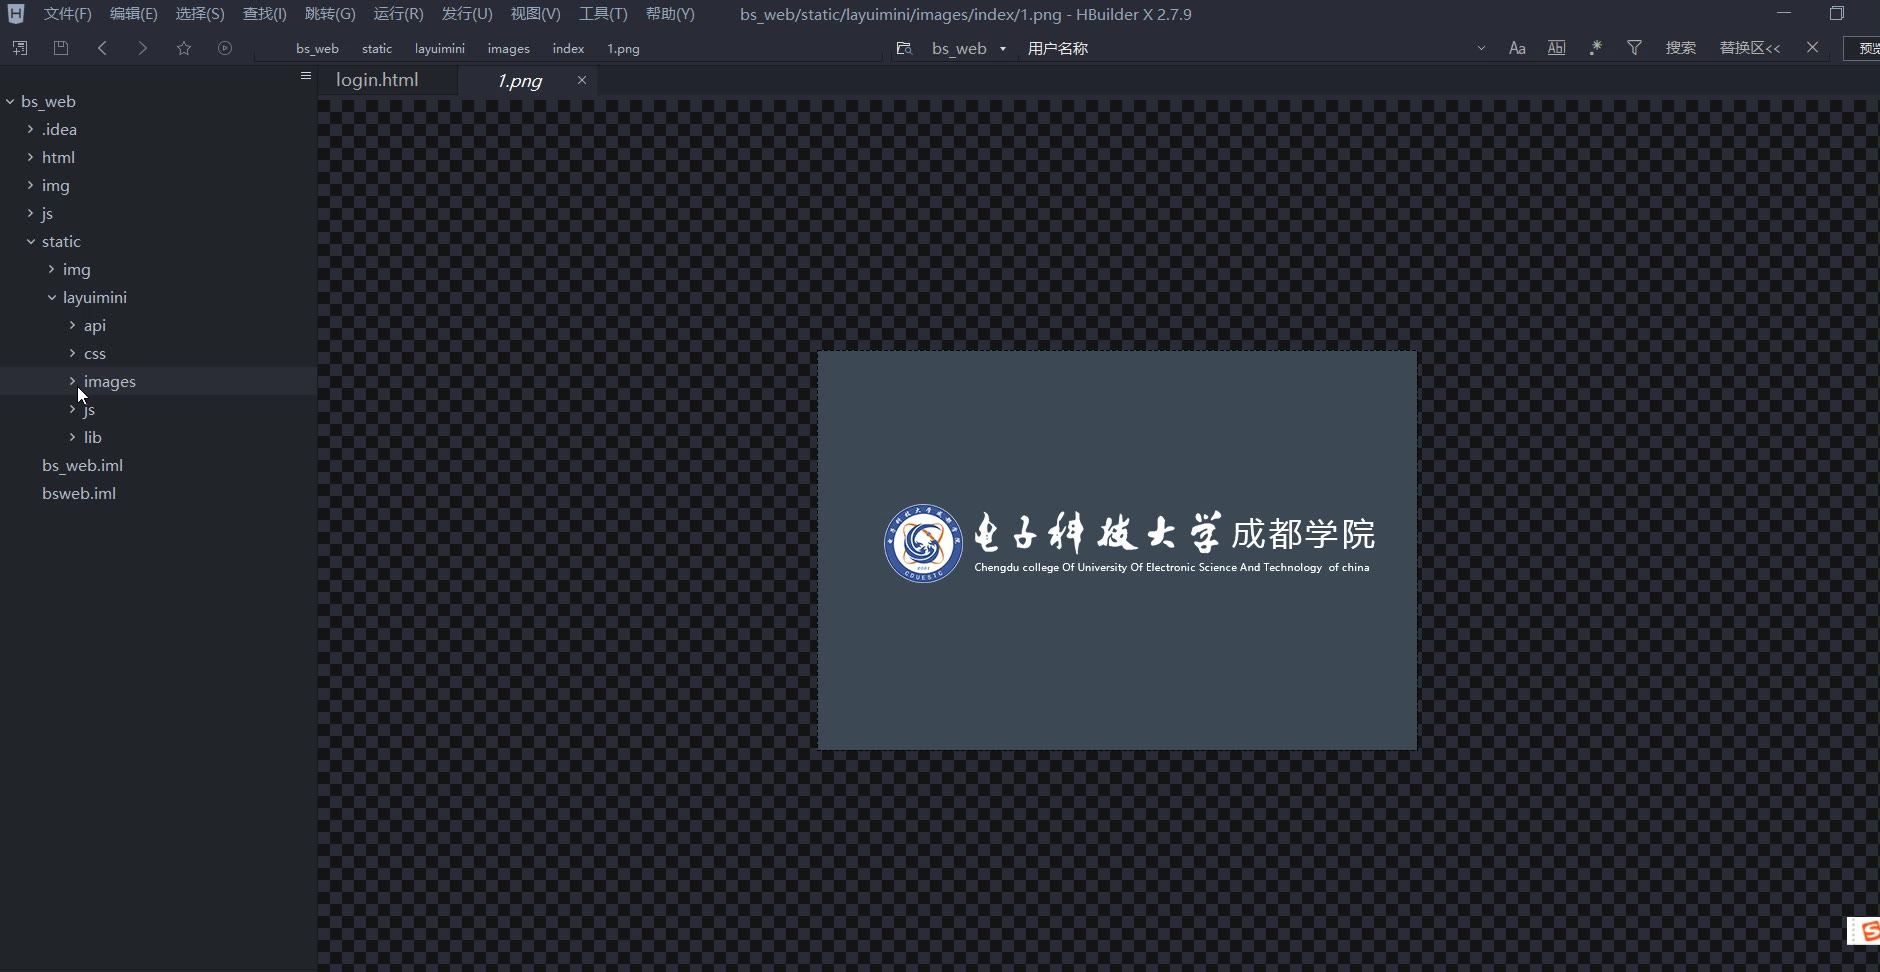Expand the api folder

[73, 325]
